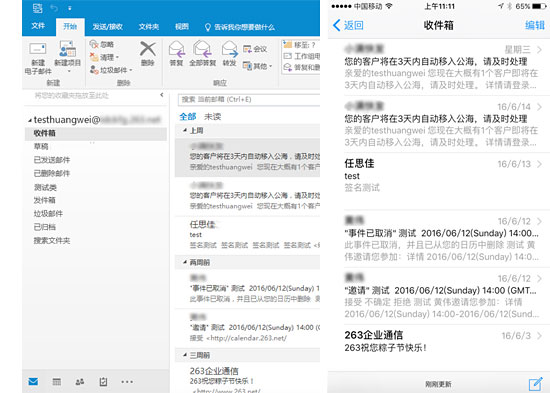
Task: Click the Forward (转发) icon
Action: (x=230, y=49)
